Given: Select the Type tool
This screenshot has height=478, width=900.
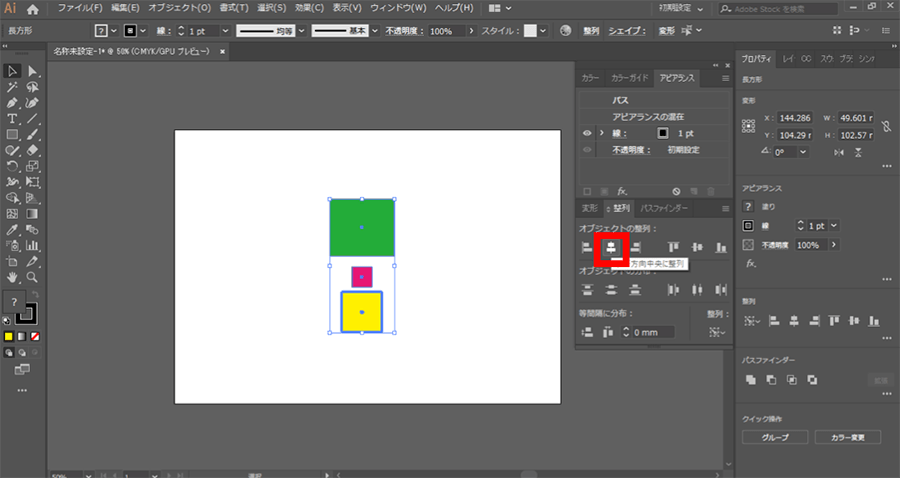Looking at the screenshot, I should pyautogui.click(x=12, y=119).
